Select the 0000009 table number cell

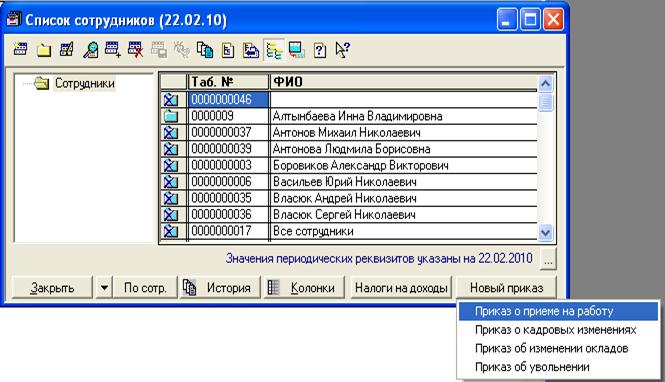click(x=228, y=116)
